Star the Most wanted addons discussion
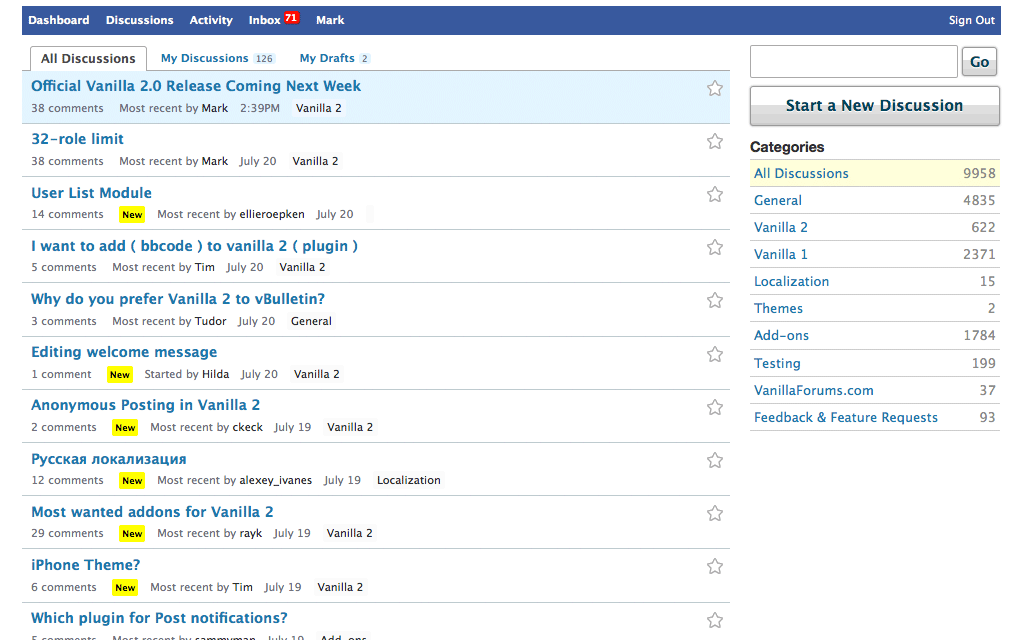The height and width of the screenshot is (640, 1024). point(714,513)
